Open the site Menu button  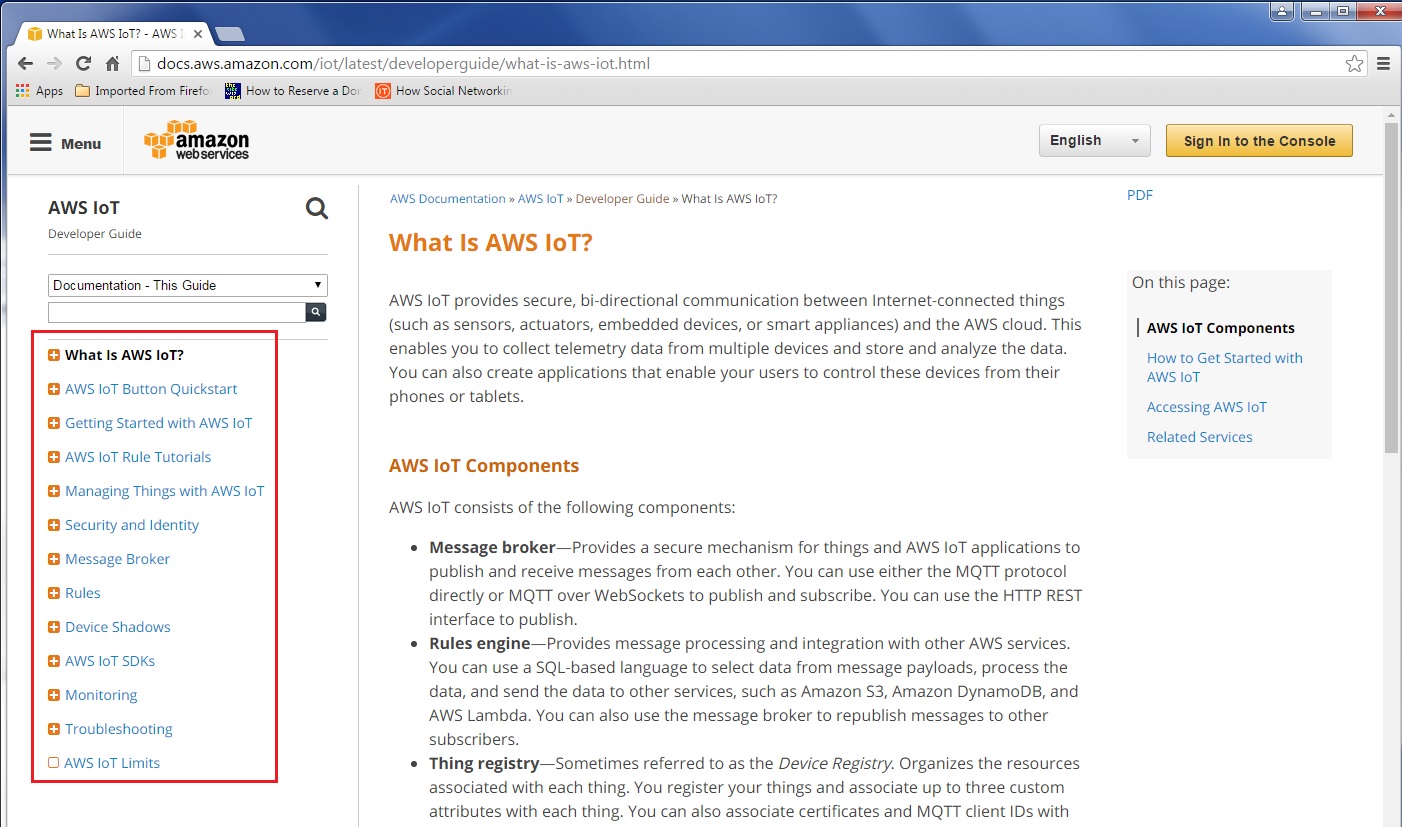65,143
